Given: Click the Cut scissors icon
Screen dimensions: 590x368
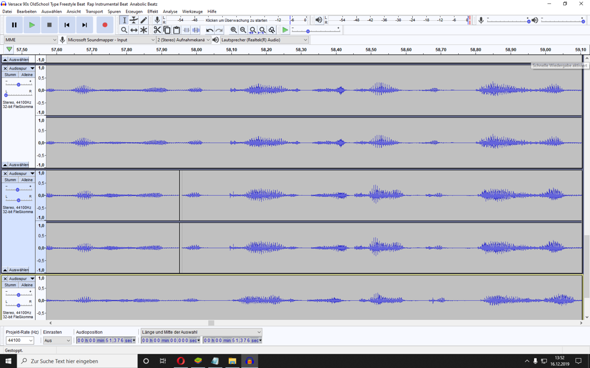Looking at the screenshot, I should [157, 30].
